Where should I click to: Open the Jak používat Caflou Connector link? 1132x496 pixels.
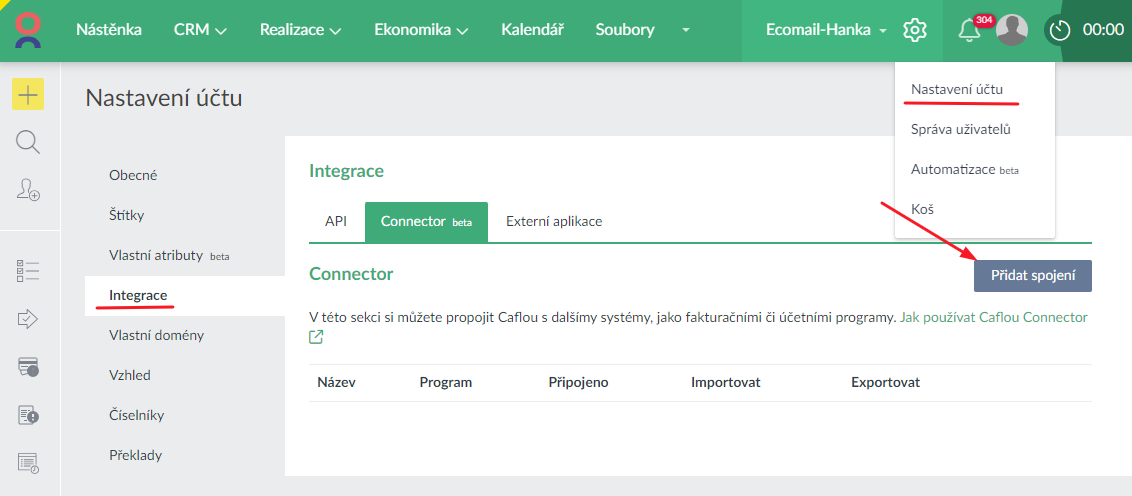click(993, 317)
